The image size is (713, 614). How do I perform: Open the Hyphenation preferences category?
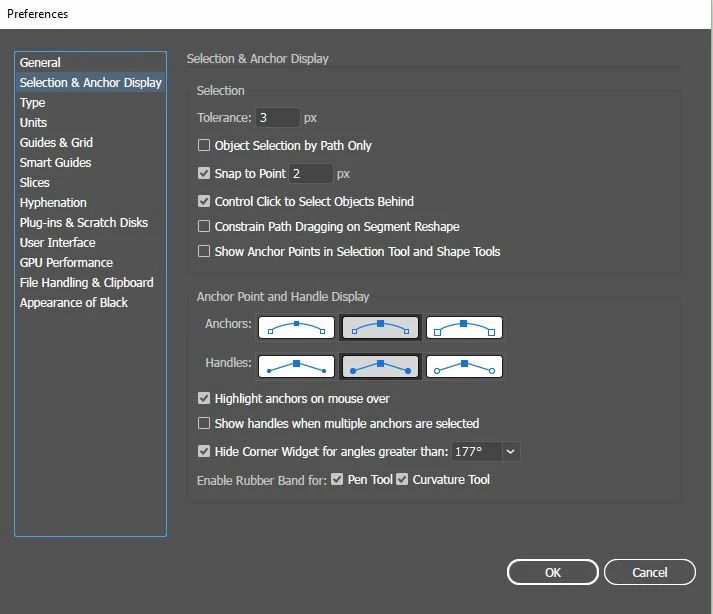click(90, 202)
